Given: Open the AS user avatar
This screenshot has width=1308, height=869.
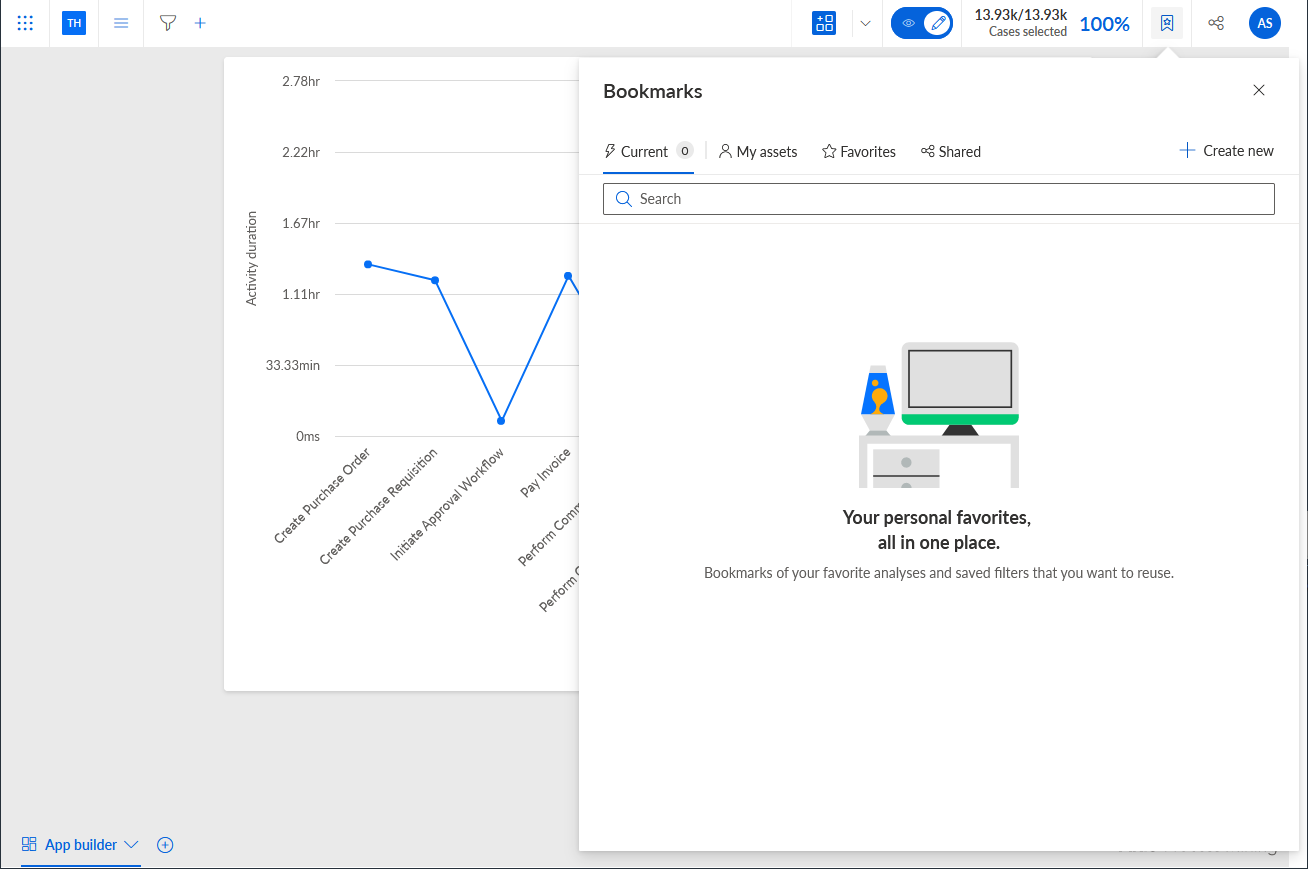Looking at the screenshot, I should pos(1265,23).
